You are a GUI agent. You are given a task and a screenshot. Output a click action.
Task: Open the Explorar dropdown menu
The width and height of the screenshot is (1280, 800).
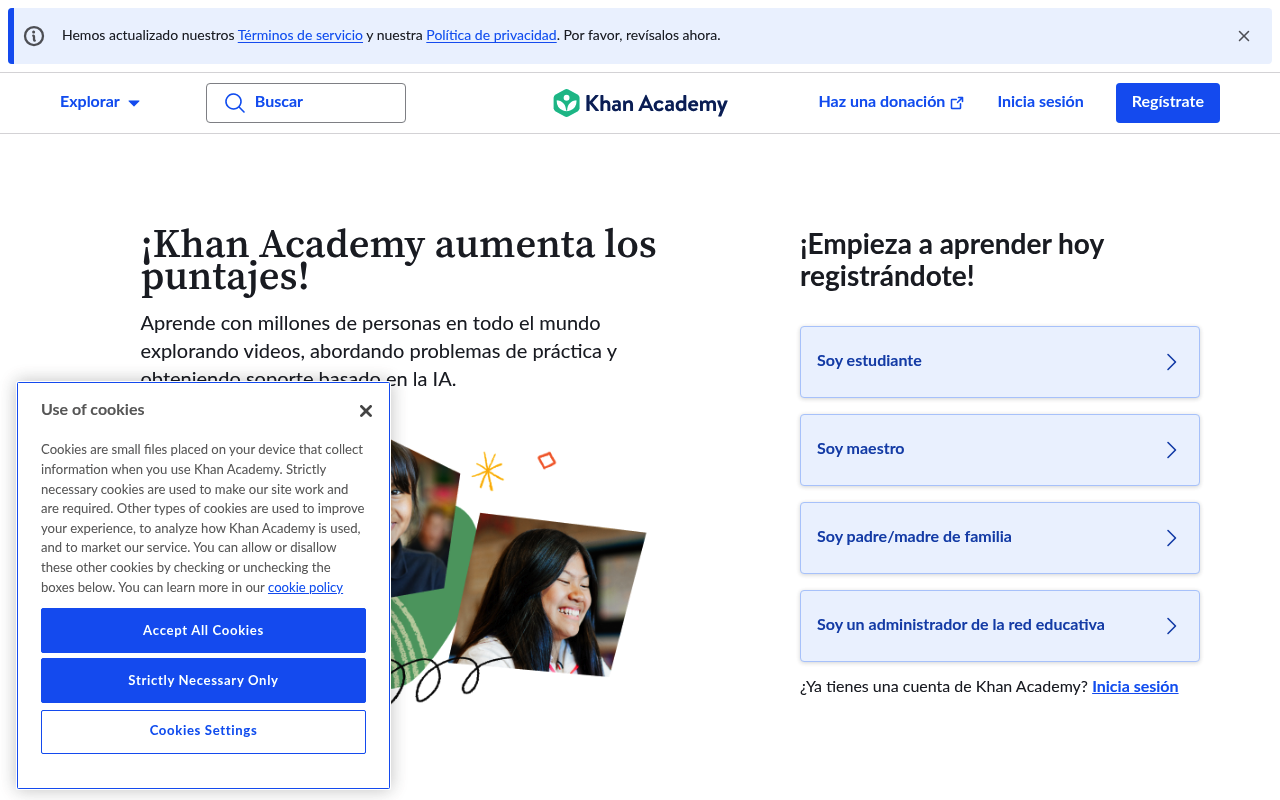[99, 102]
